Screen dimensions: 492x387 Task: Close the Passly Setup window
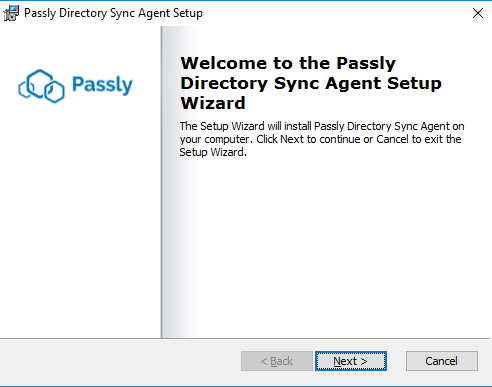(x=478, y=13)
